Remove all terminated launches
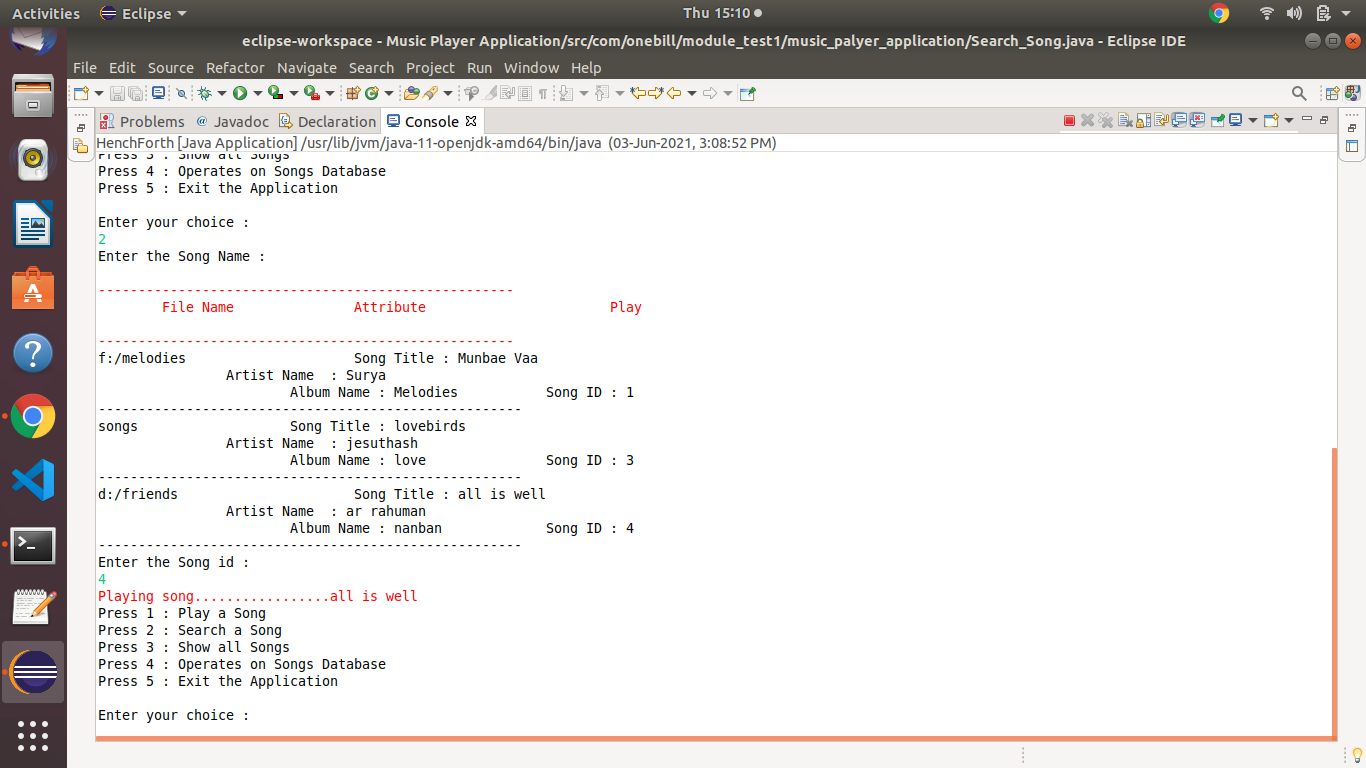Screen dimensions: 1366x768 point(1106,119)
